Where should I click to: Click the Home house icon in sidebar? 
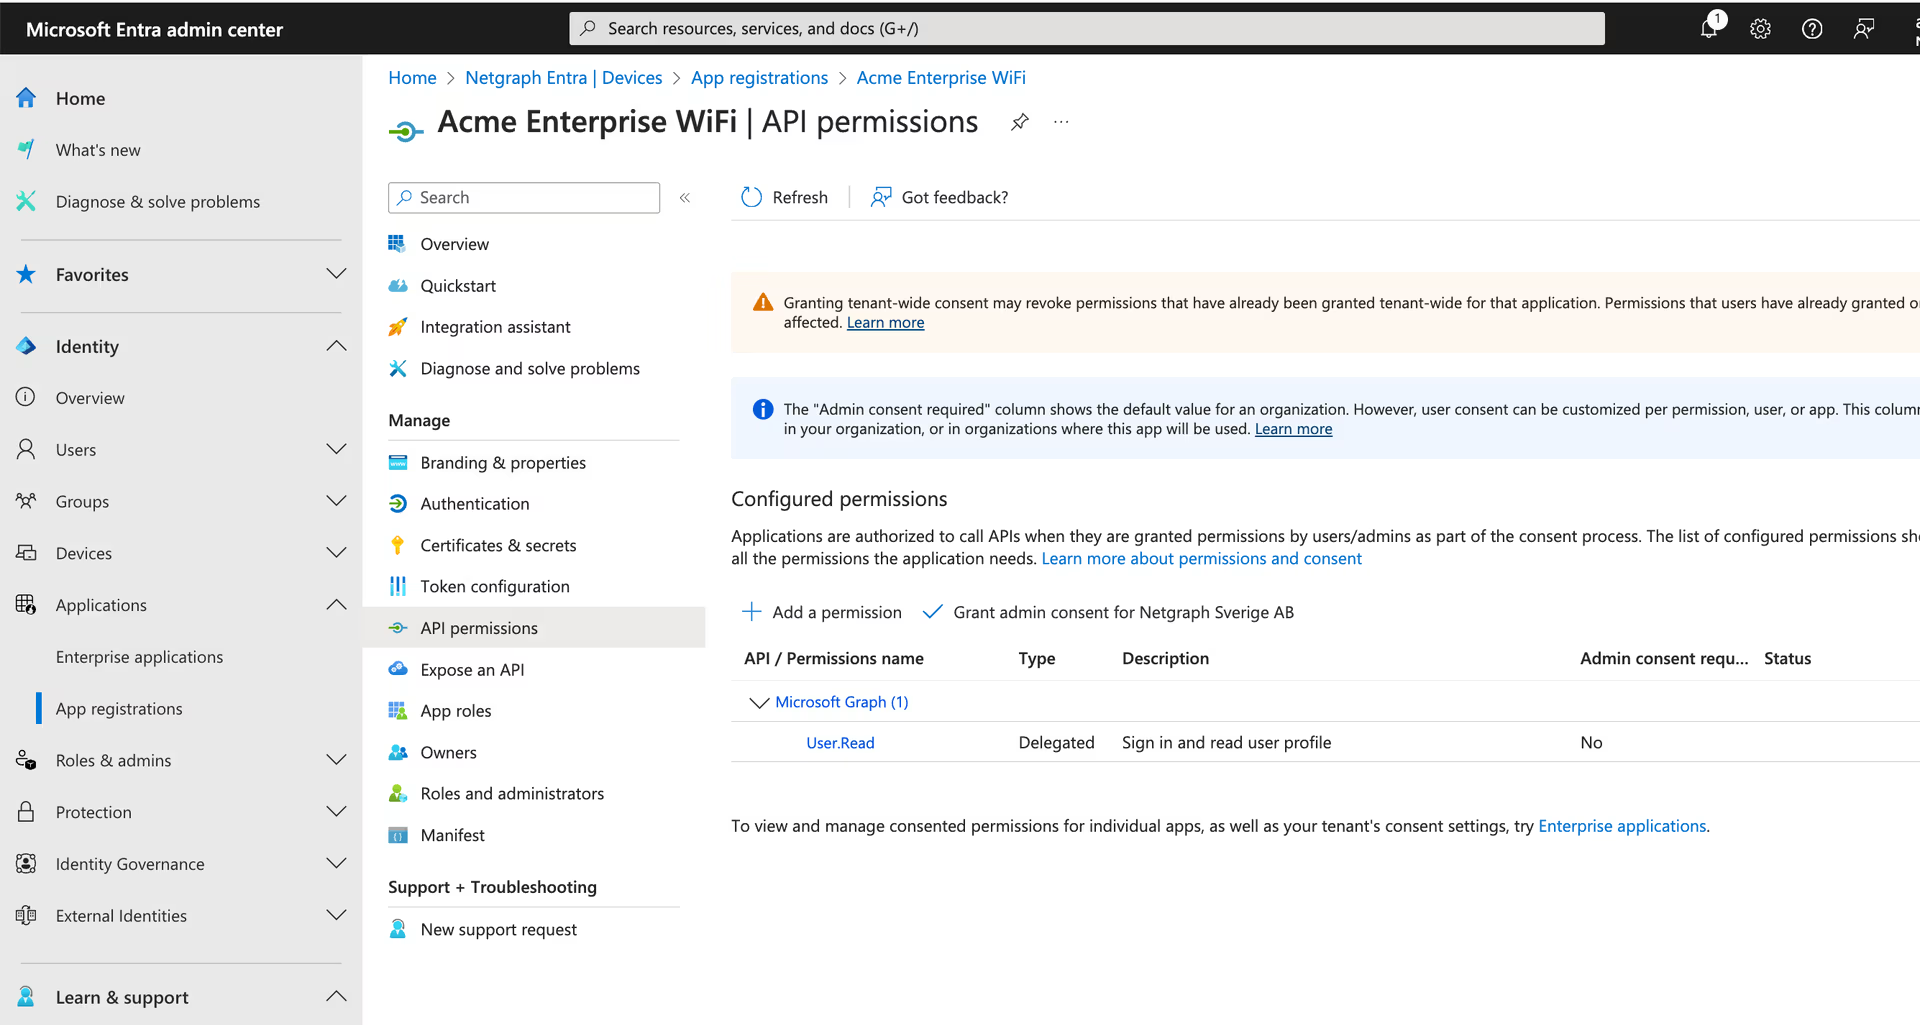coord(26,98)
